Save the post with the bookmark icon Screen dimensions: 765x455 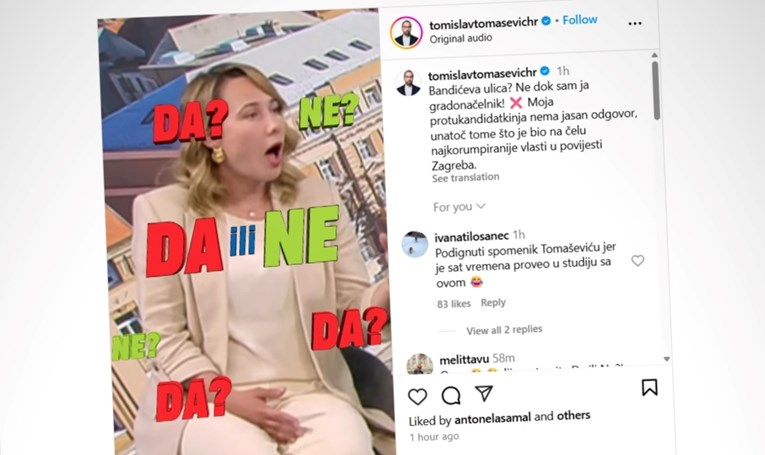tap(649, 387)
